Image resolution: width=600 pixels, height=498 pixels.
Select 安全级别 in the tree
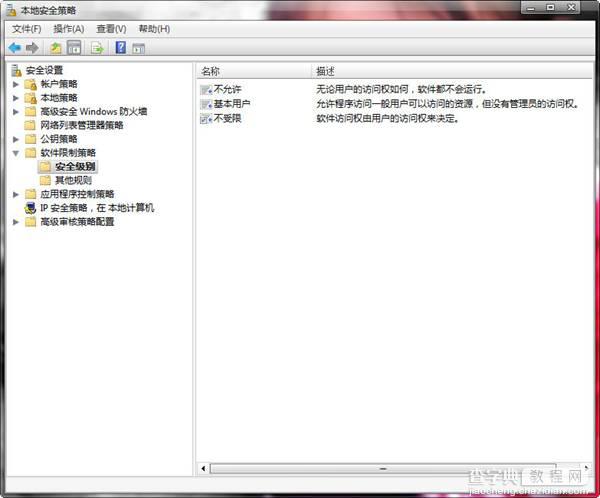click(75, 167)
